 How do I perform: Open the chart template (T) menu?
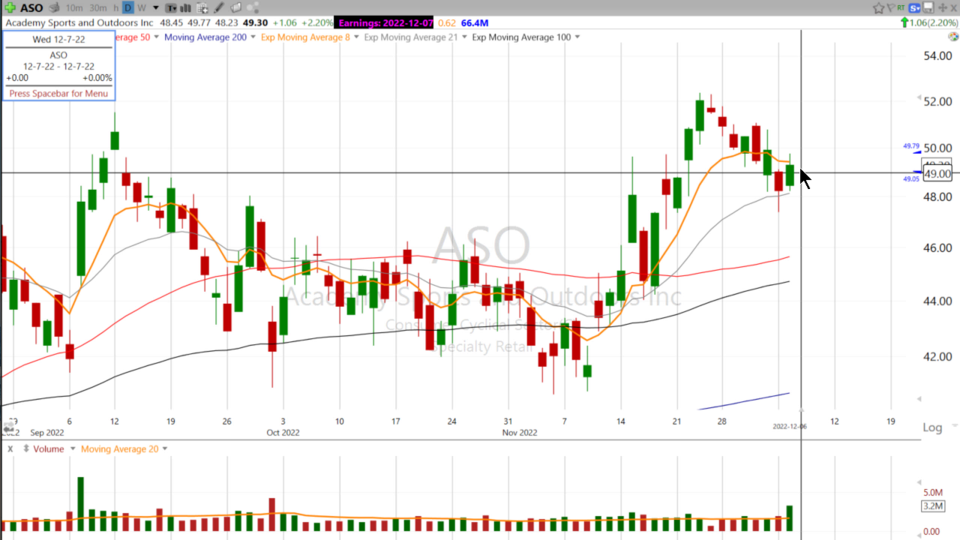coord(171,8)
